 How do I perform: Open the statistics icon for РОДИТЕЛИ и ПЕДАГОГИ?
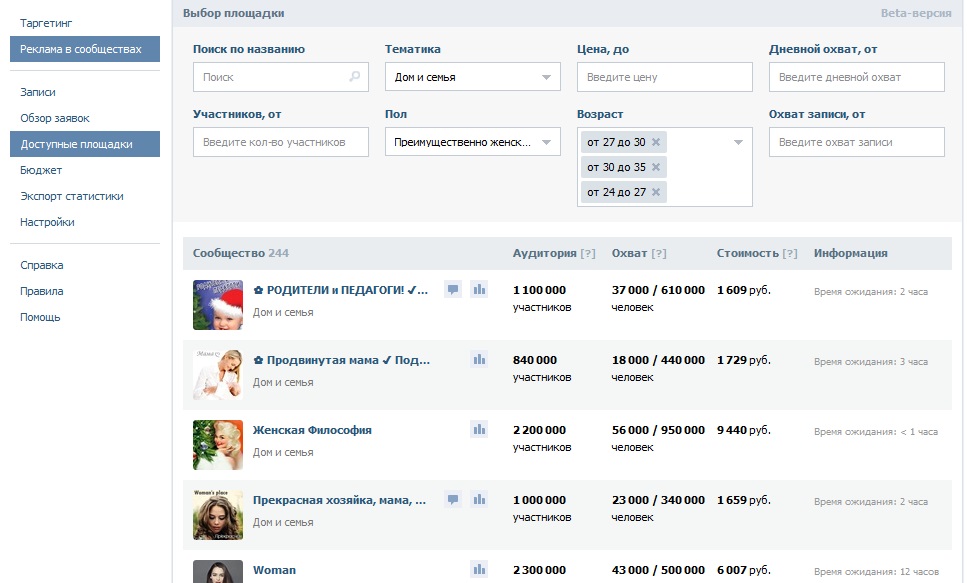479,289
